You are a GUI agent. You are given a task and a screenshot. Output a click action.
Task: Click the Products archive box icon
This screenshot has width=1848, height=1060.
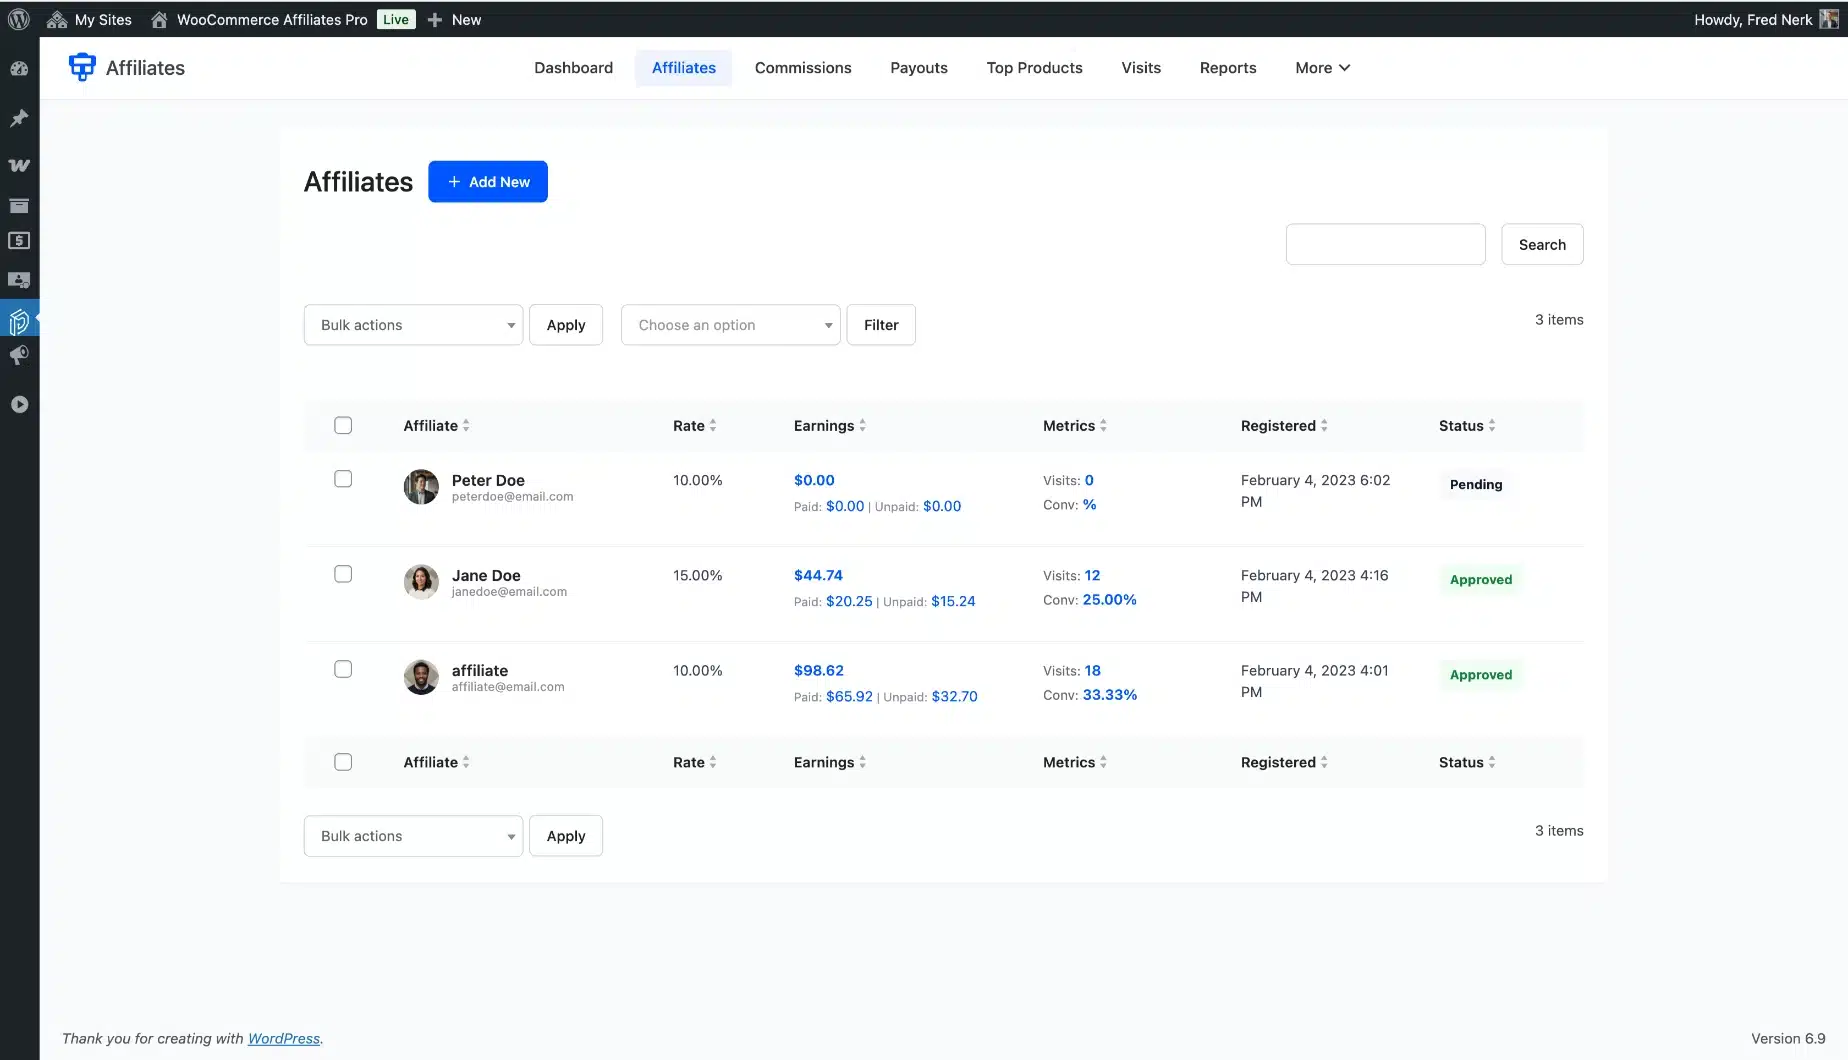pyautogui.click(x=19, y=206)
